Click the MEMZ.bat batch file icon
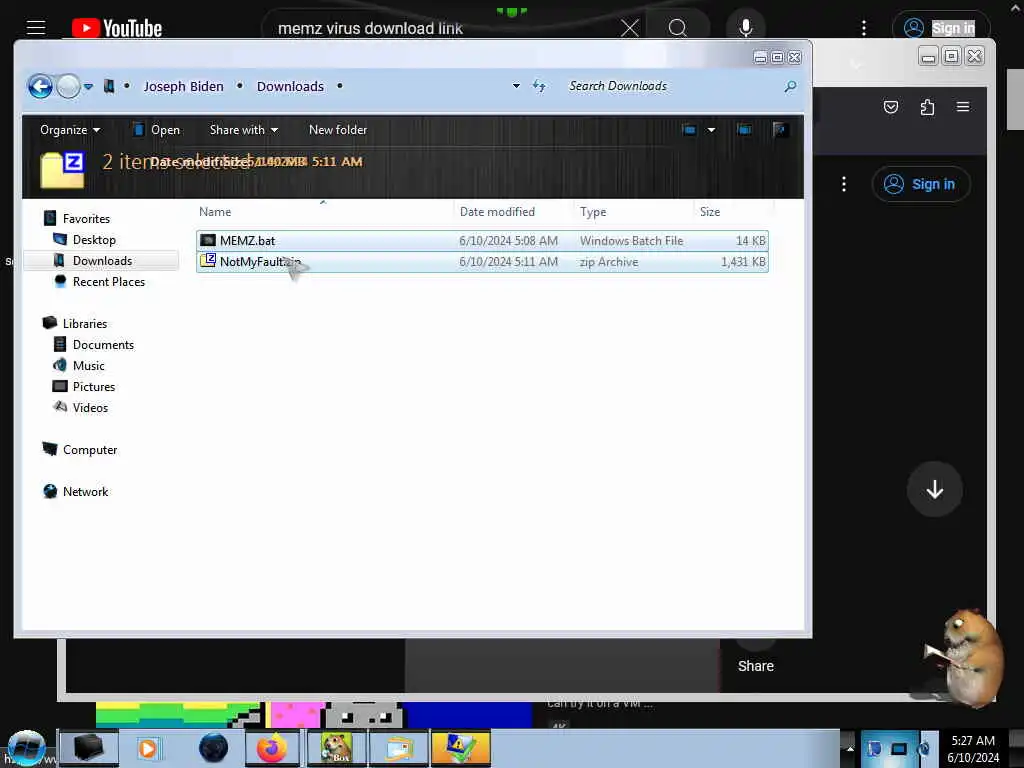The height and width of the screenshot is (768, 1024). point(208,240)
